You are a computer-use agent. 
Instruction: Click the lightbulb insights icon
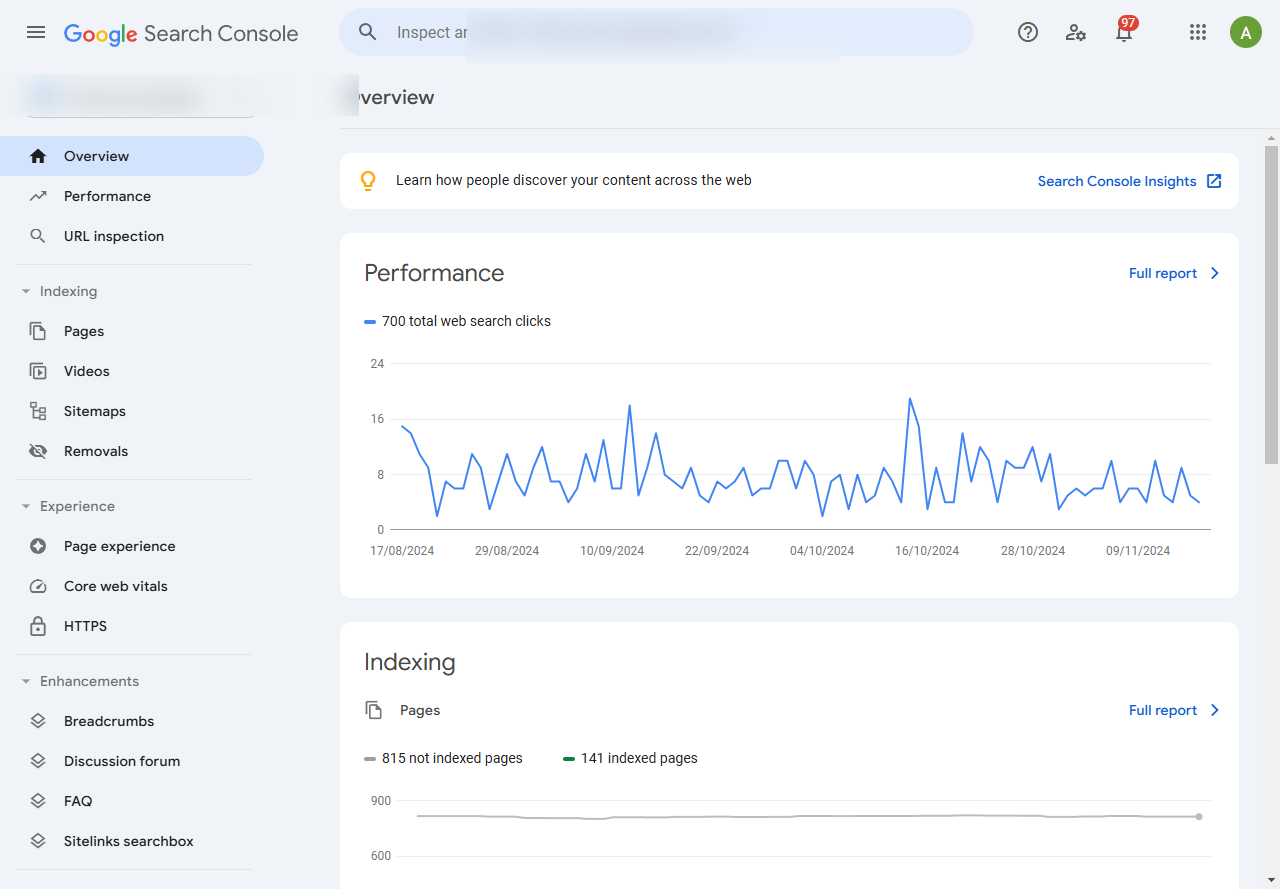pyautogui.click(x=368, y=181)
